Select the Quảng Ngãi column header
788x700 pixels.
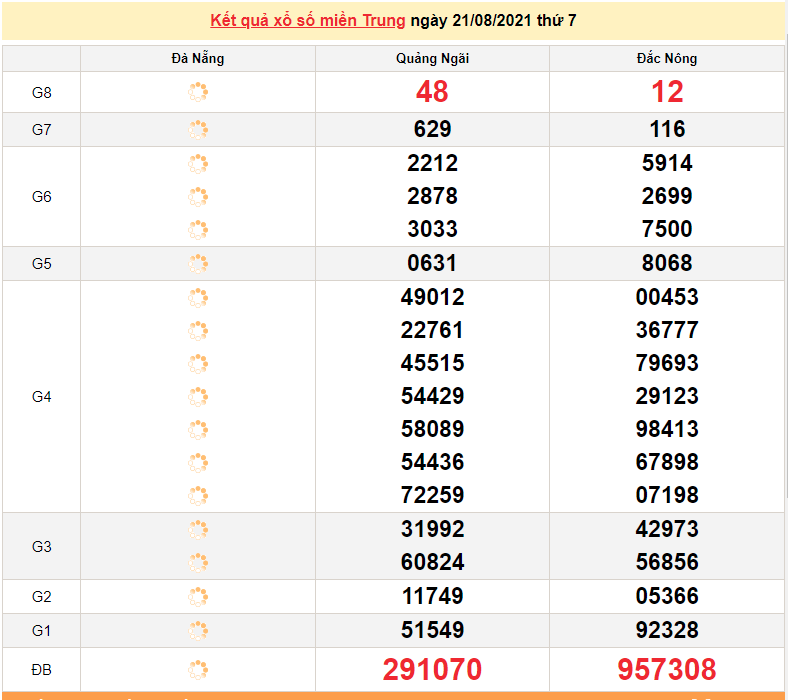[432, 58]
